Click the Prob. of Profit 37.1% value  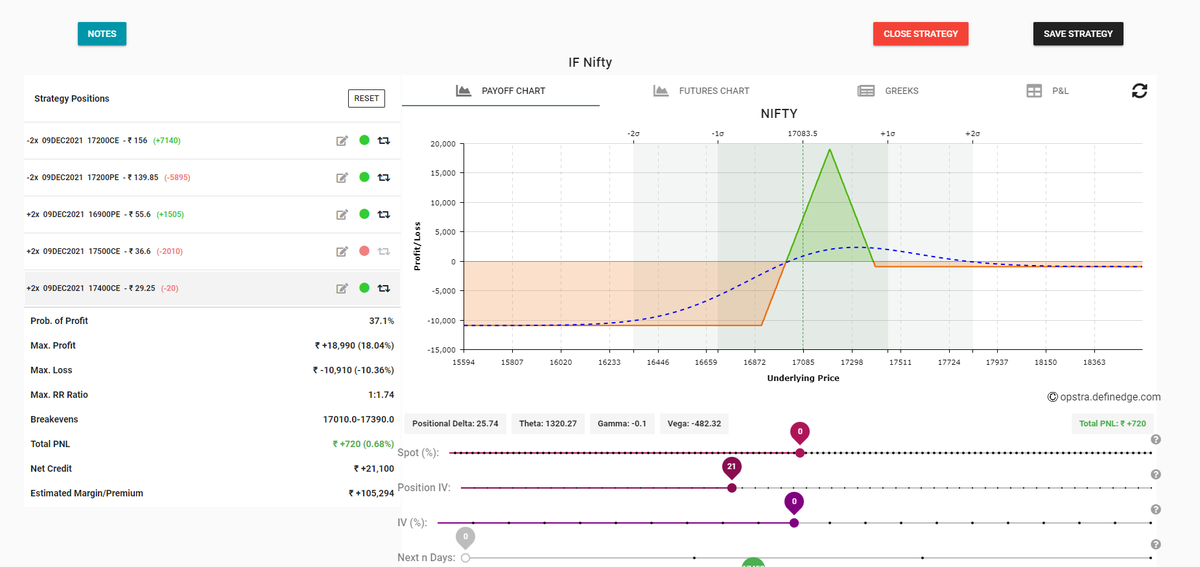[x=382, y=321]
